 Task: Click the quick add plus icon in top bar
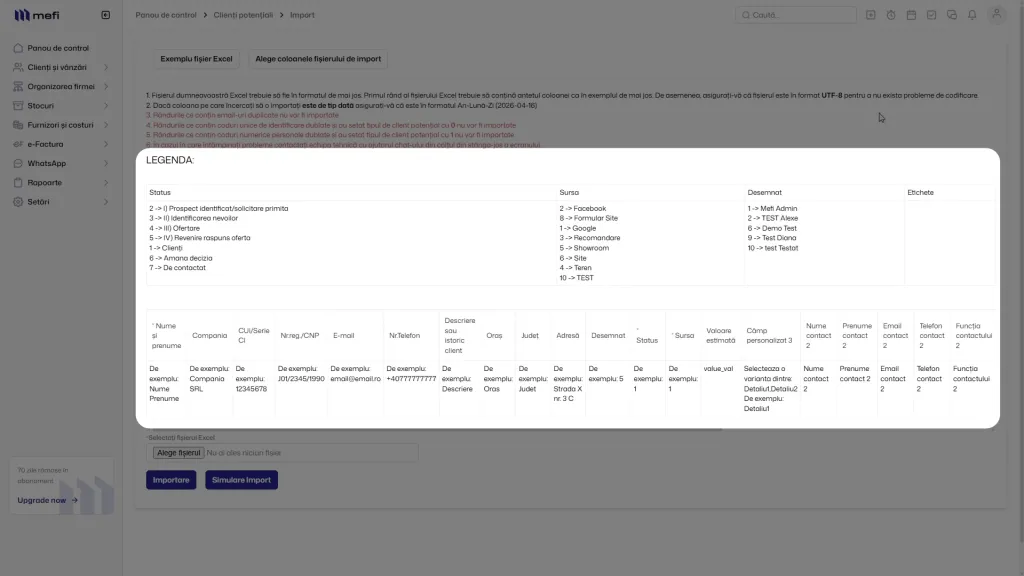pyautogui.click(x=871, y=15)
